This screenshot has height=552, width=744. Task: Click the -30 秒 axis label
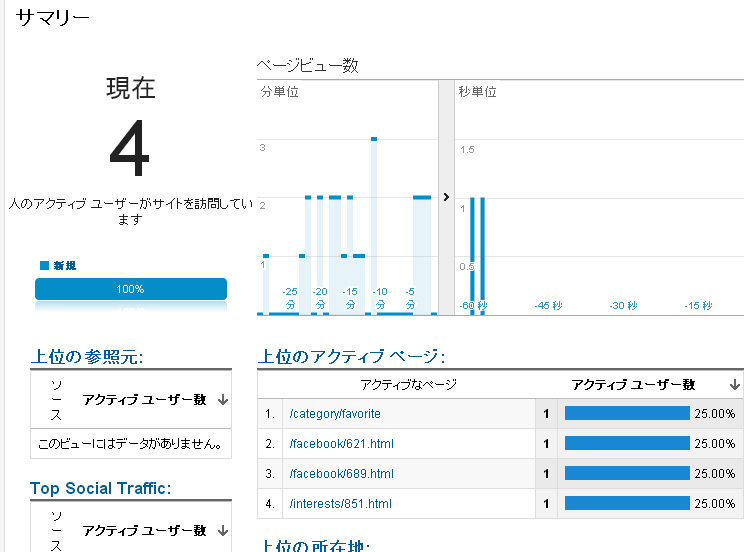click(623, 305)
